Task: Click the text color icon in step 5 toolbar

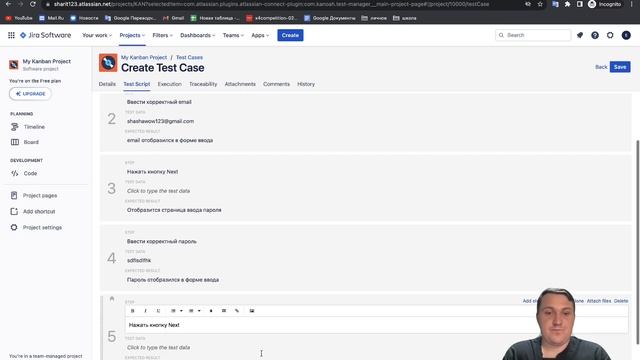Action: point(211,311)
